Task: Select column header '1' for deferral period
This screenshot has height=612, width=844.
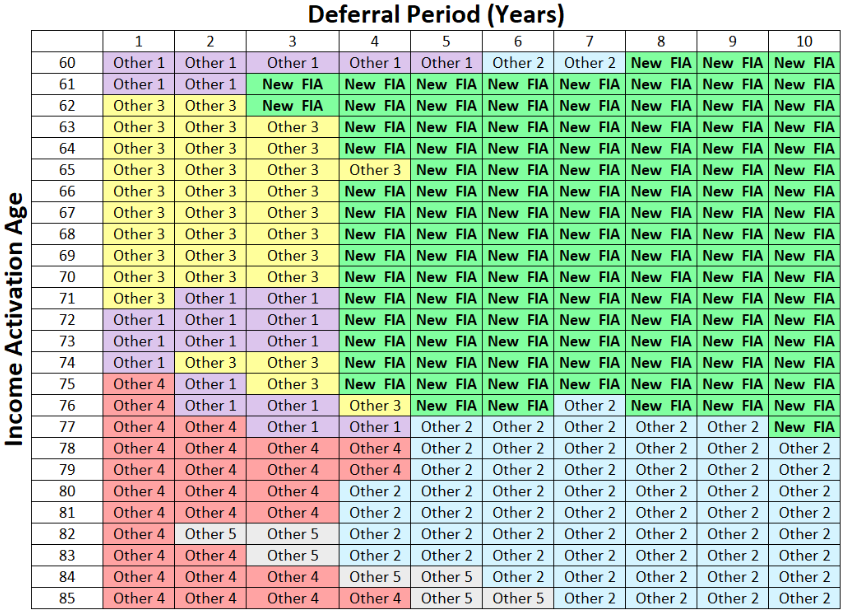Action: coord(139,41)
